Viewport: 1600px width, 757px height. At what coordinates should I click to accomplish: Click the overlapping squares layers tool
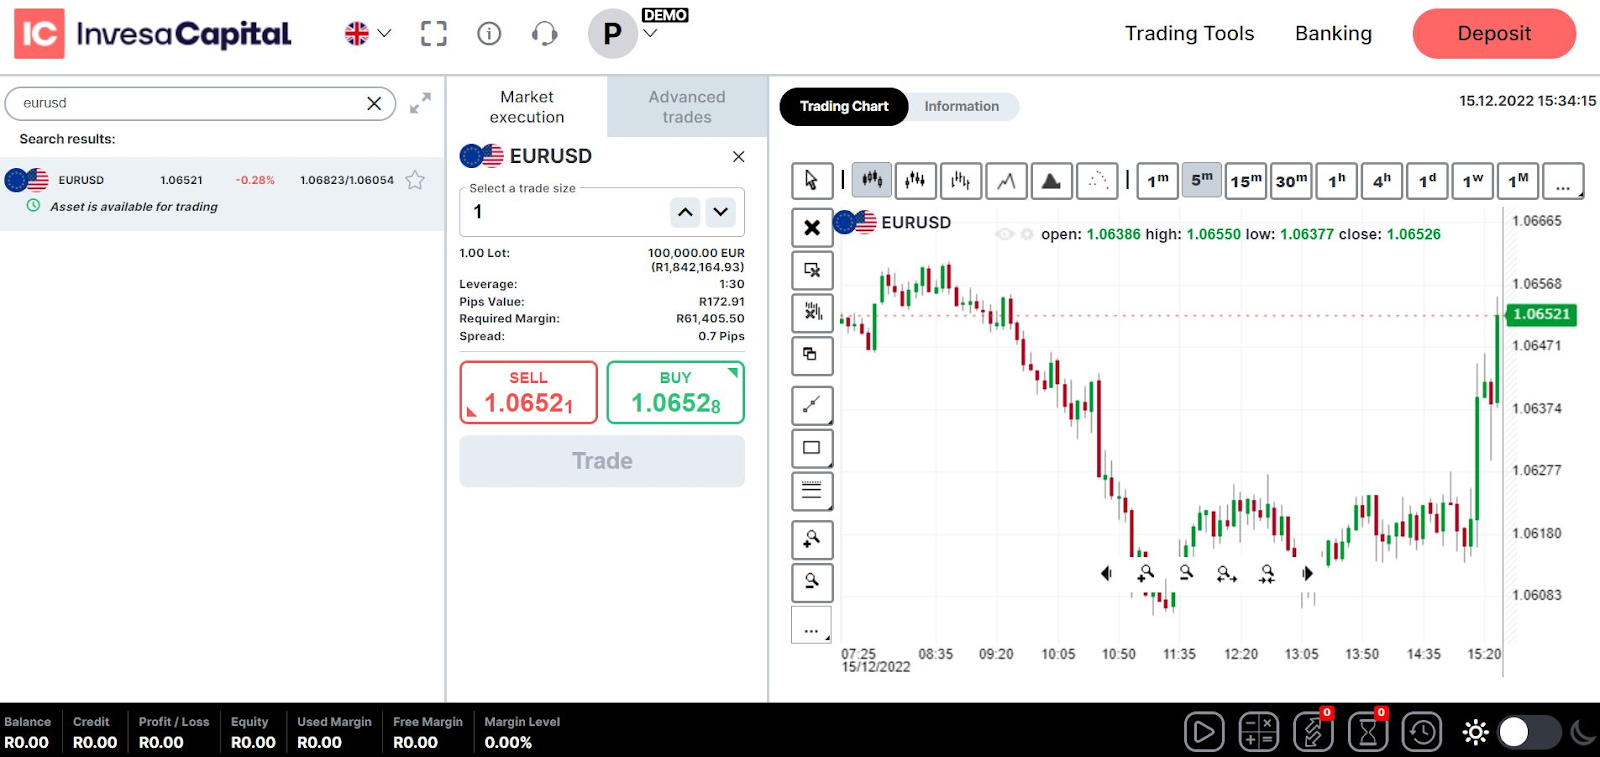(x=812, y=355)
